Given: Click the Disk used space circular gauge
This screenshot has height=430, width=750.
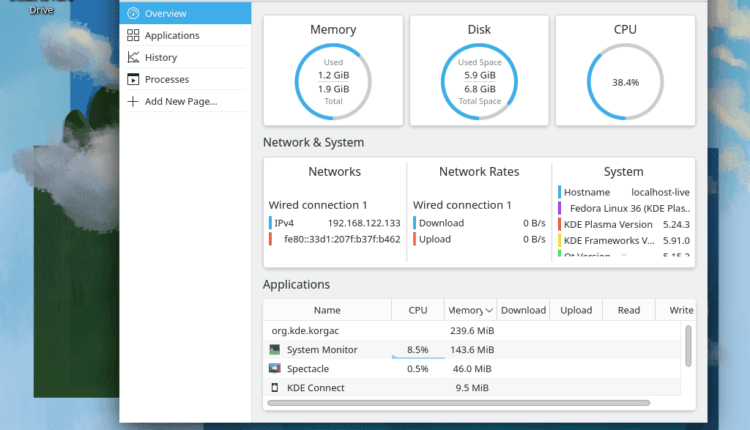Looking at the screenshot, I should pos(479,82).
